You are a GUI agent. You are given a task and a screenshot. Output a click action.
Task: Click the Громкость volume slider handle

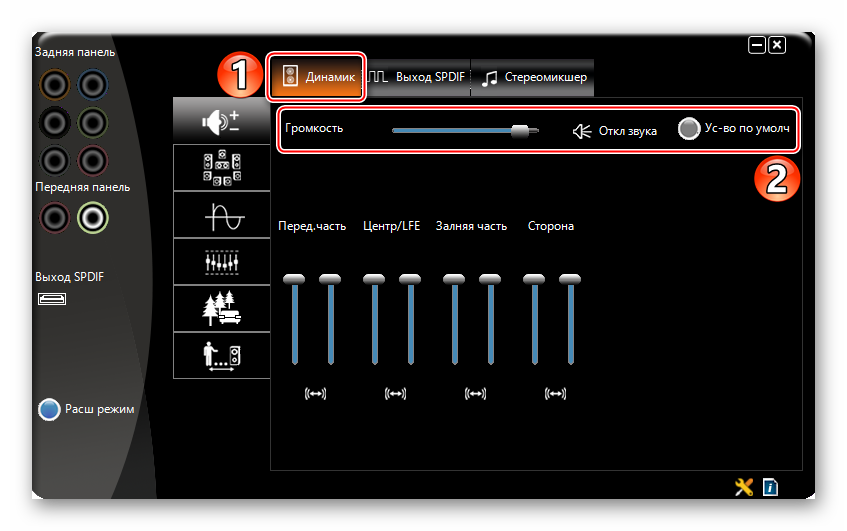tap(519, 130)
